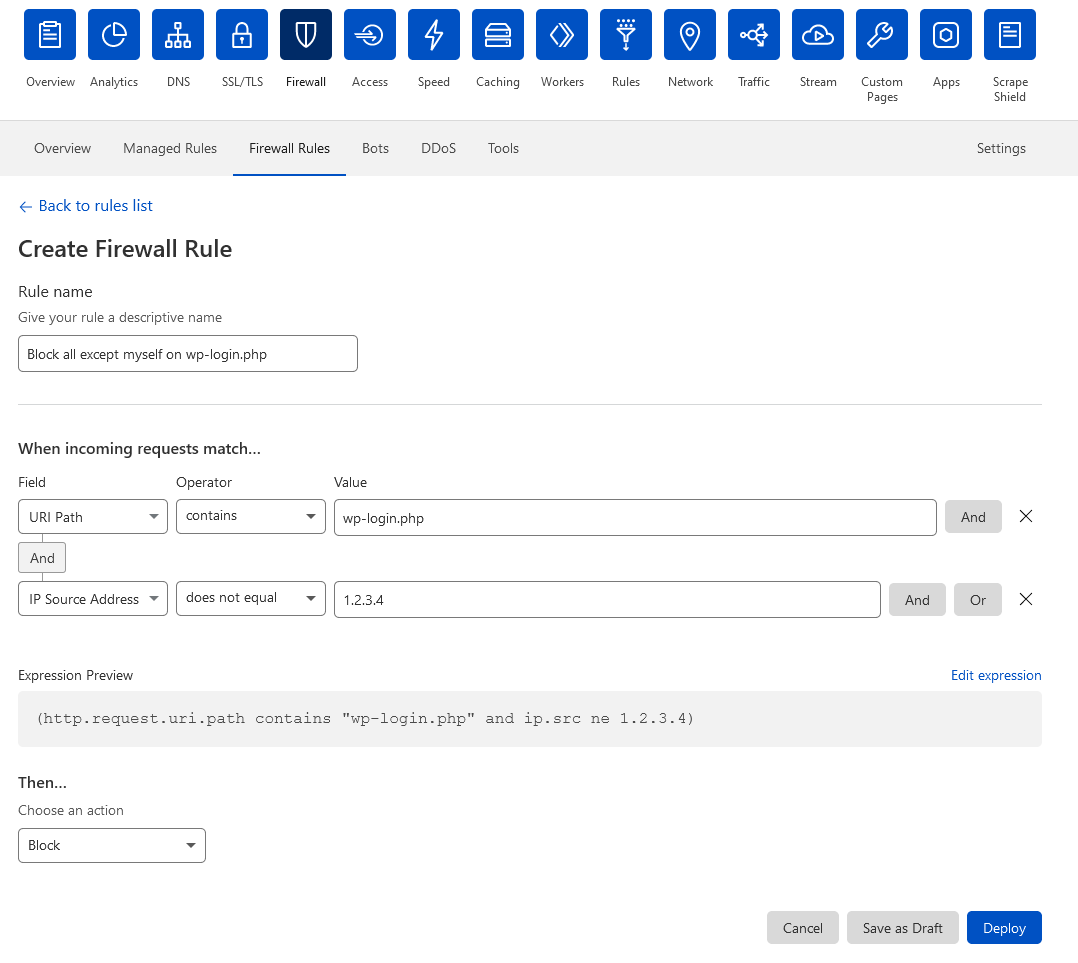This screenshot has height=963, width=1078.
Task: Open the Stream cloud icon
Action: pyautogui.click(x=818, y=35)
